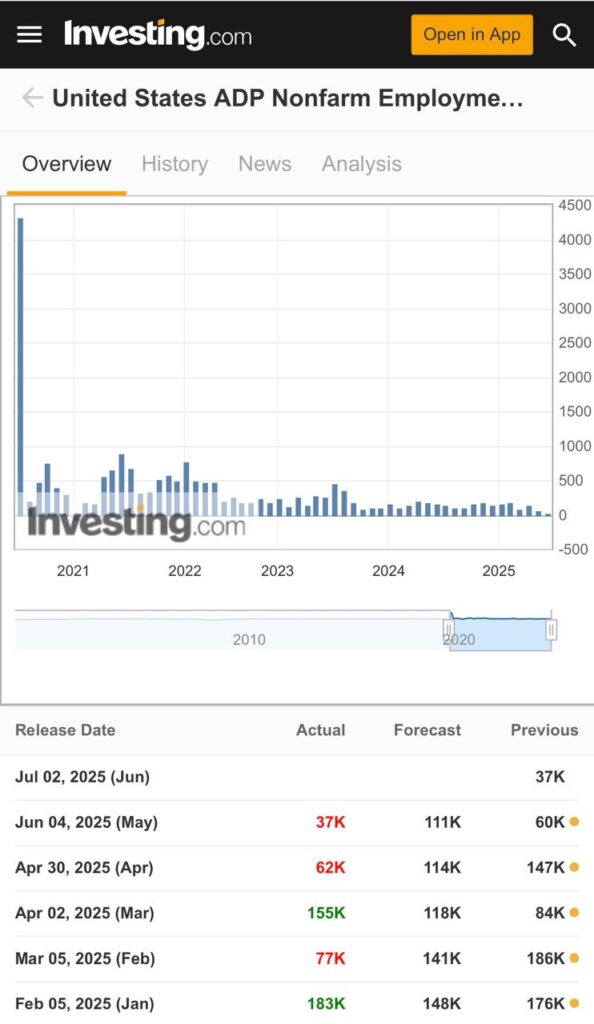Image resolution: width=594 pixels, height=1024 pixels.
Task: Open the search magnifier icon
Action: tap(564, 35)
